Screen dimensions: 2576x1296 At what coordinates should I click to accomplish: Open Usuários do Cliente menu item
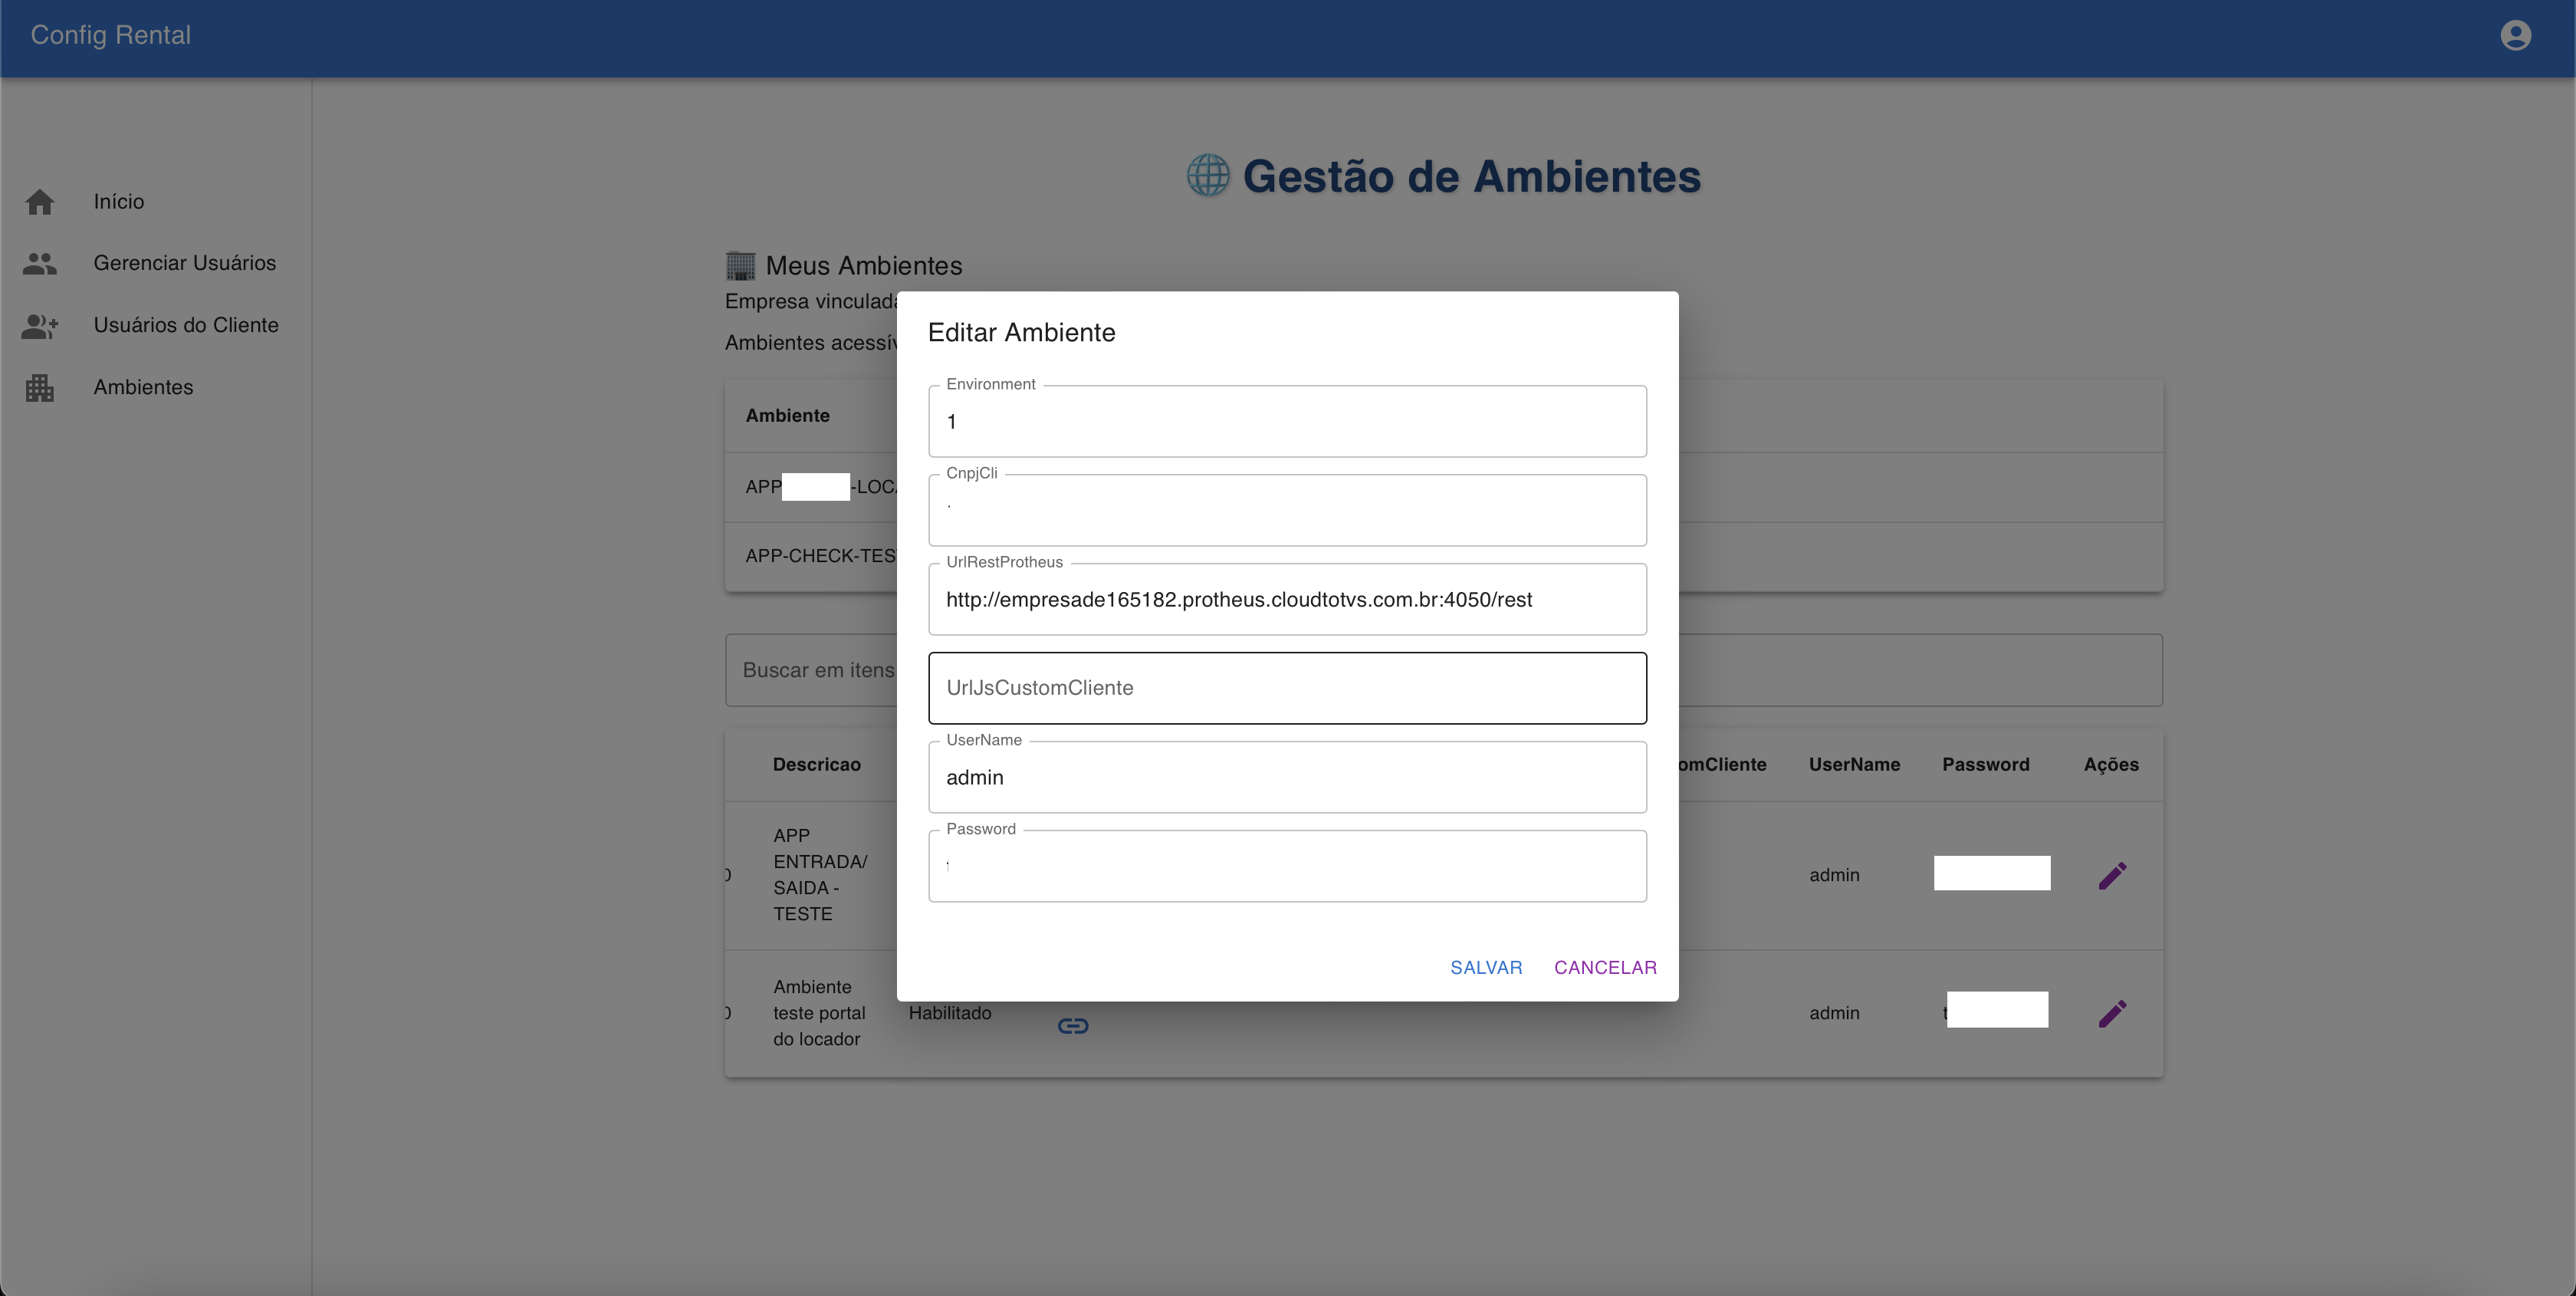point(186,325)
